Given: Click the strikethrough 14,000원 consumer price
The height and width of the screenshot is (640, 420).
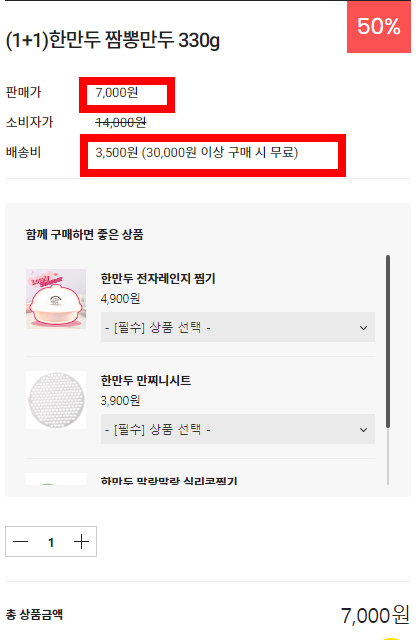Looking at the screenshot, I should tap(121, 122).
